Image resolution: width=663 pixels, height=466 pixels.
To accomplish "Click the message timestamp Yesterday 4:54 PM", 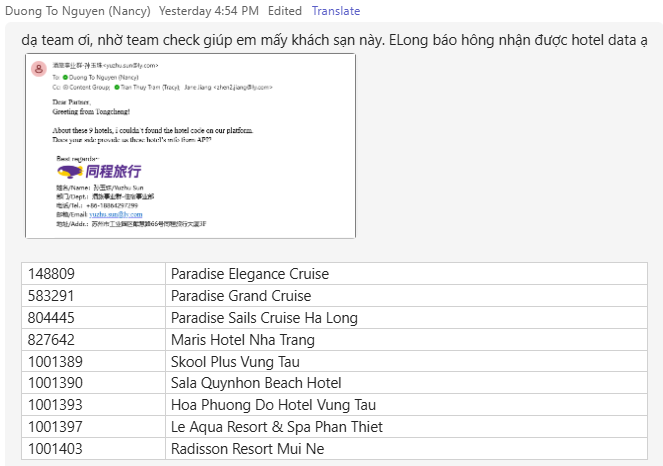I will [209, 11].
